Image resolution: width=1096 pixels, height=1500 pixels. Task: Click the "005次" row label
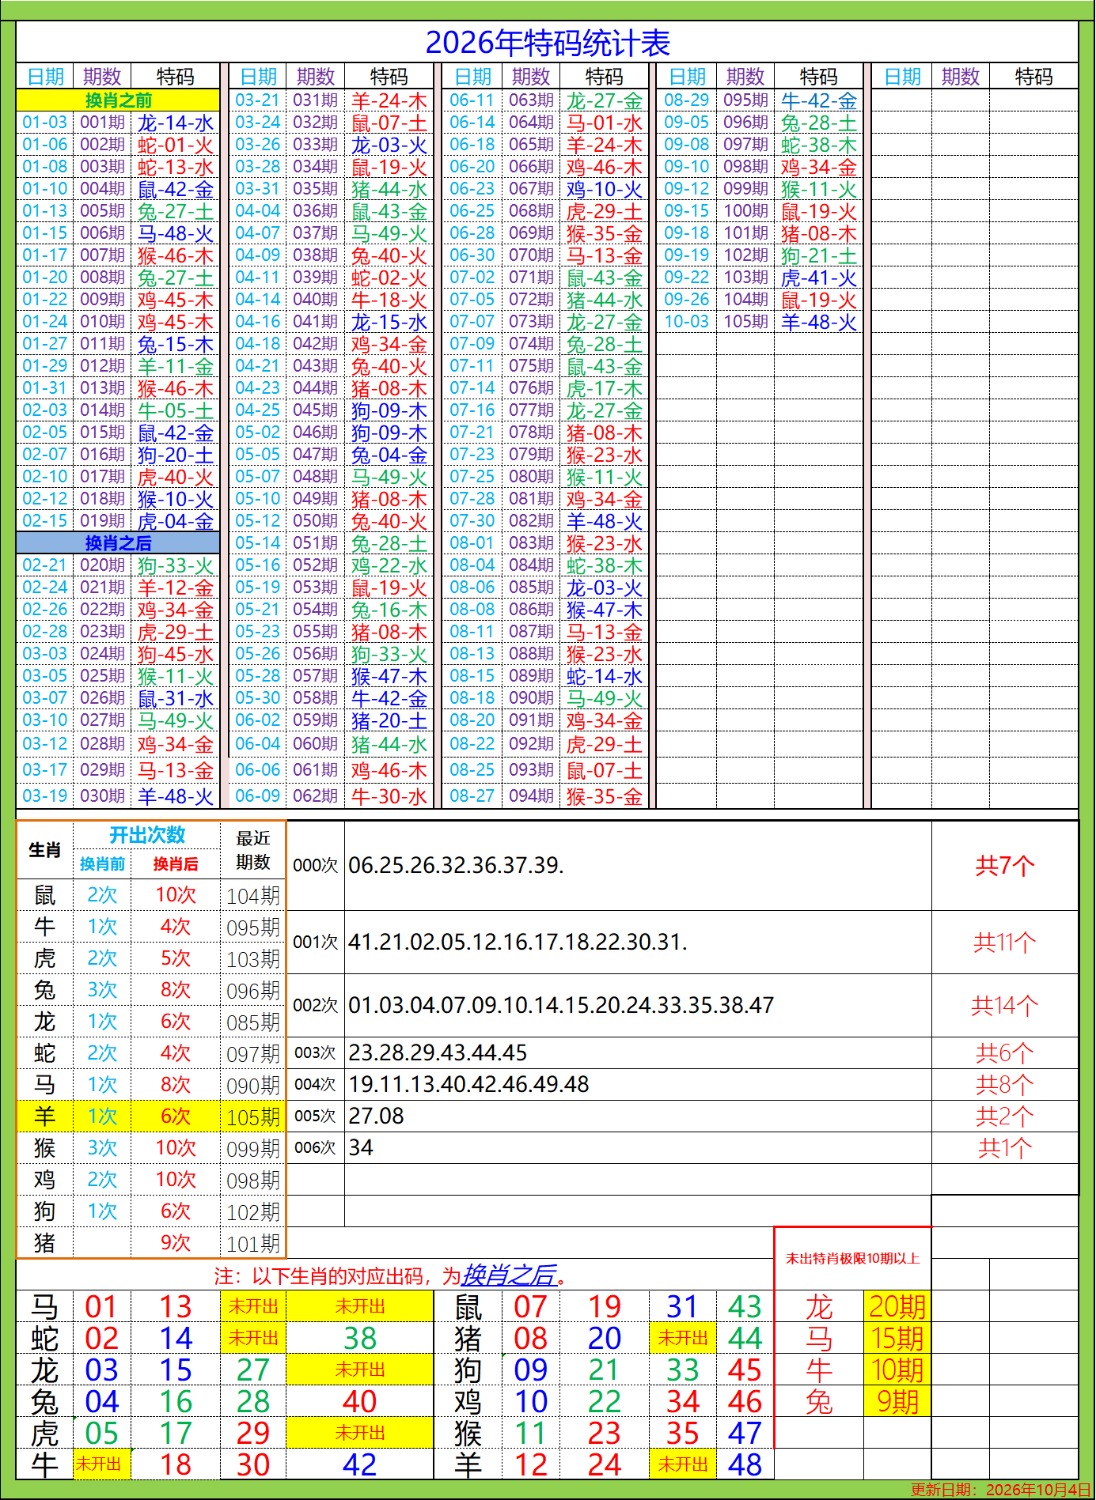(x=315, y=1116)
